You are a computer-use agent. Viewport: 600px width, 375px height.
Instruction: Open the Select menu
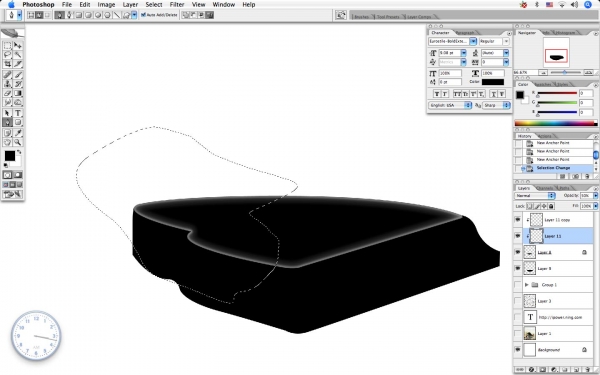coord(154,5)
